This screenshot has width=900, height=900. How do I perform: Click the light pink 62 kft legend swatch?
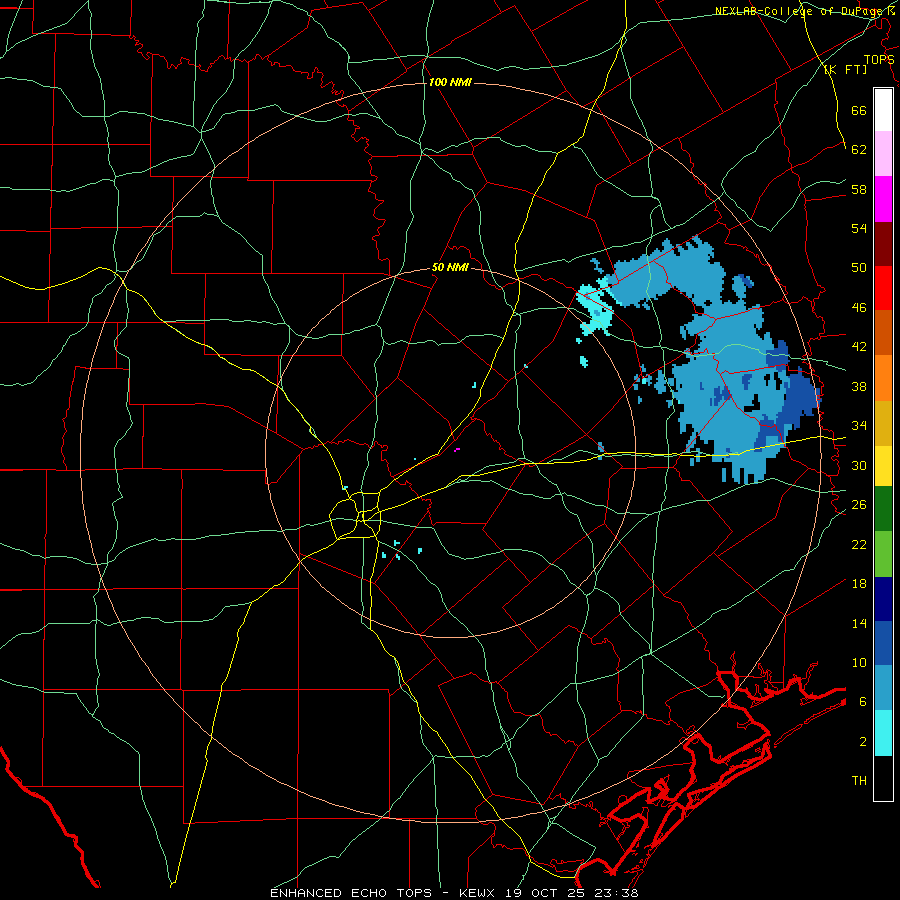(x=883, y=153)
